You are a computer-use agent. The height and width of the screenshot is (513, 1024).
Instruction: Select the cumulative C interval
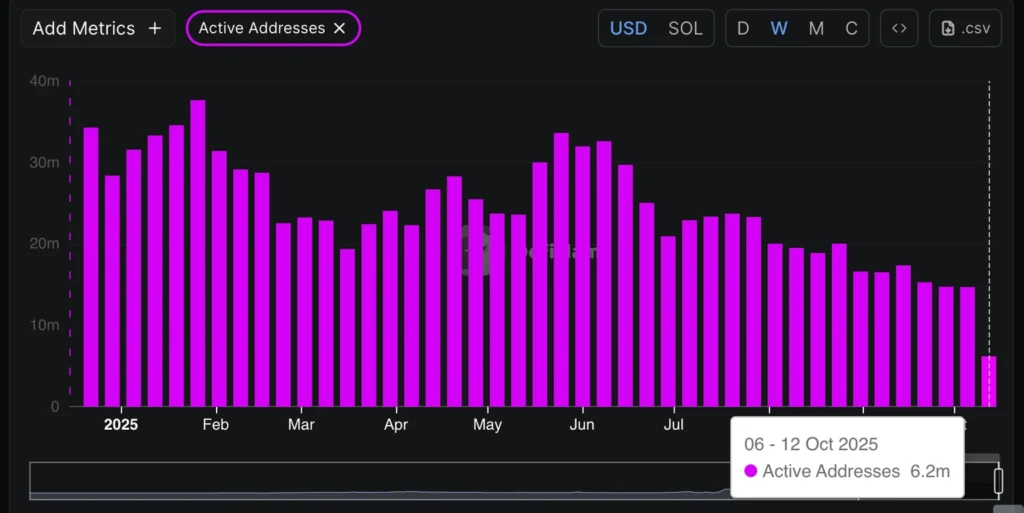click(x=851, y=28)
